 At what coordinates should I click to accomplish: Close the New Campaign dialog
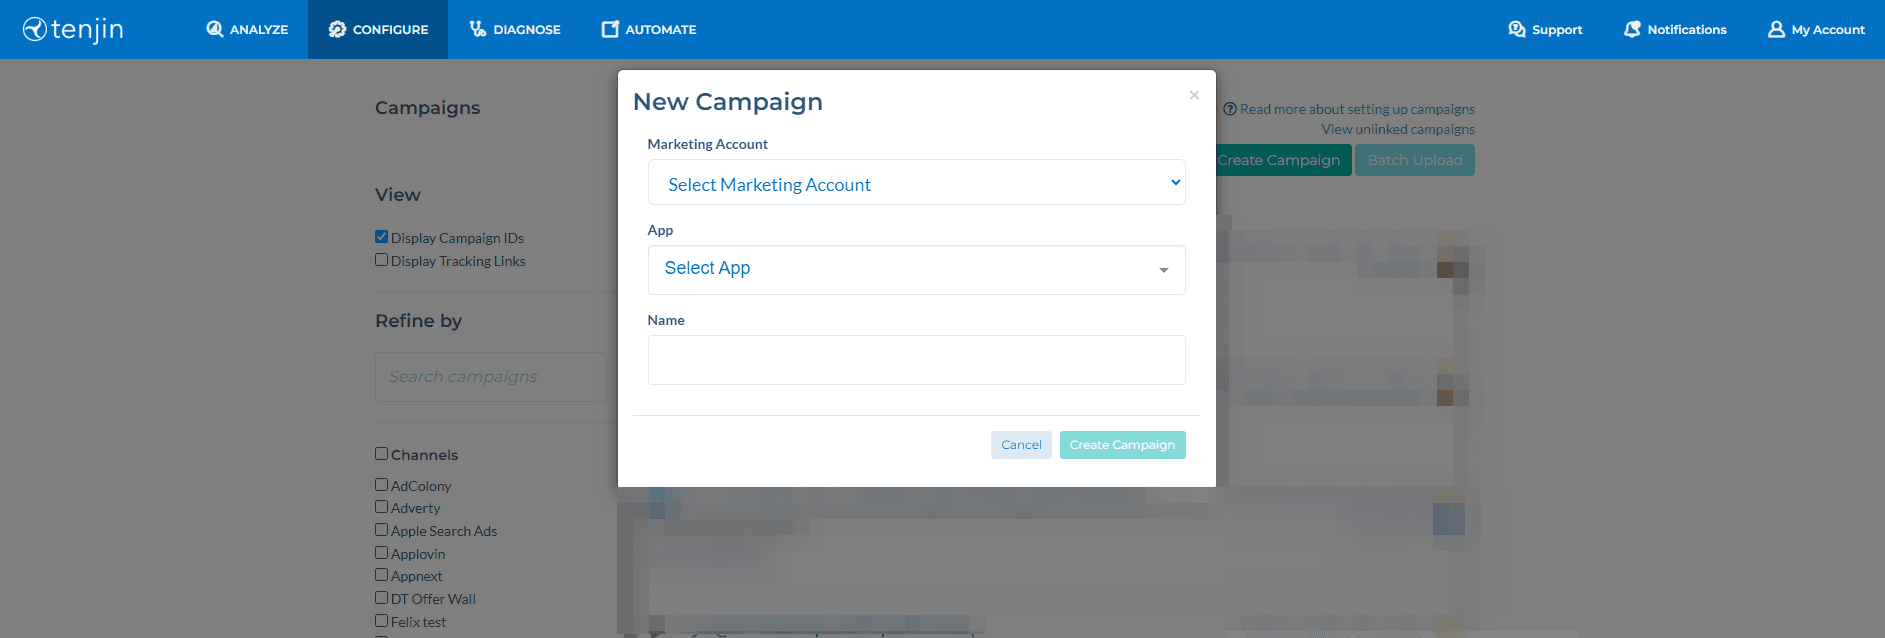(x=1194, y=95)
